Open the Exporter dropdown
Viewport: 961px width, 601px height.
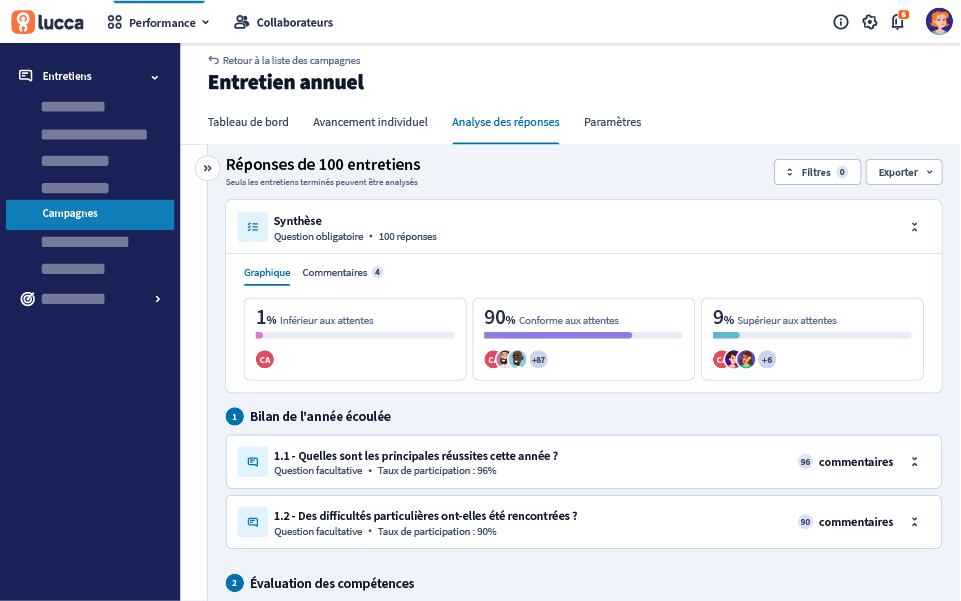pyautogui.click(x=904, y=172)
